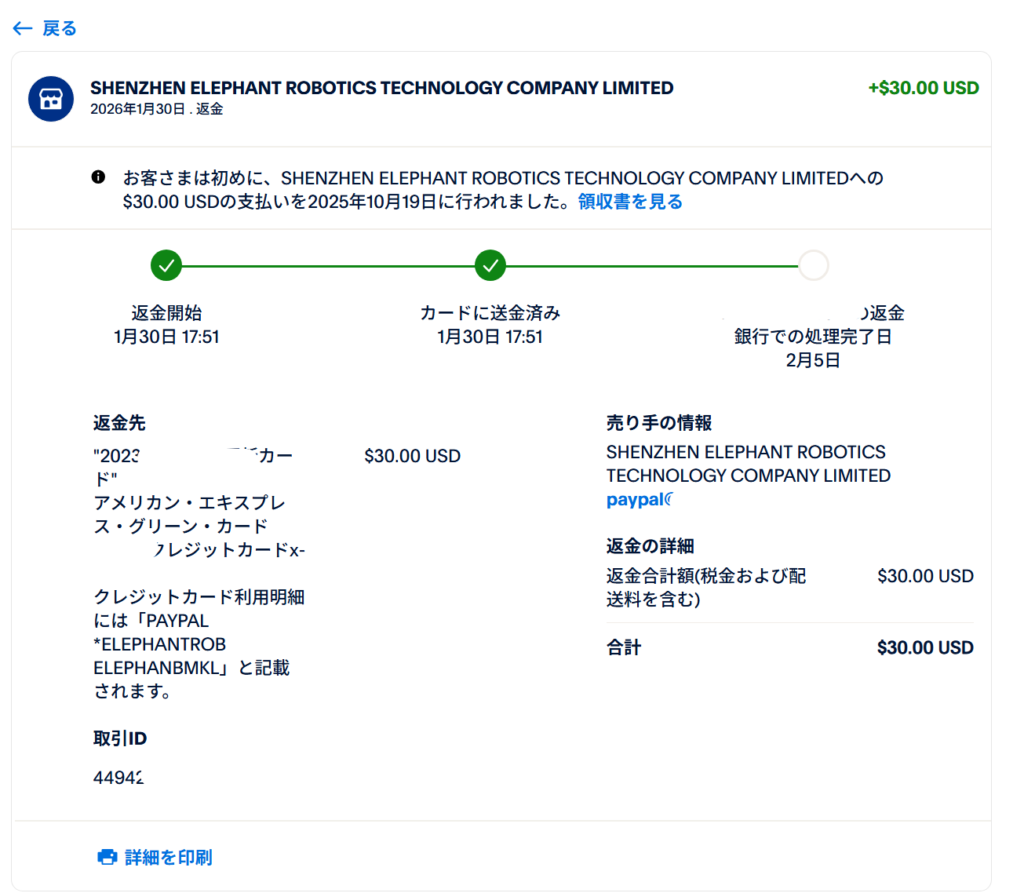Click the 売り手の情報 section heading
Image resolution: width=1024 pixels, height=893 pixels.
(659, 423)
